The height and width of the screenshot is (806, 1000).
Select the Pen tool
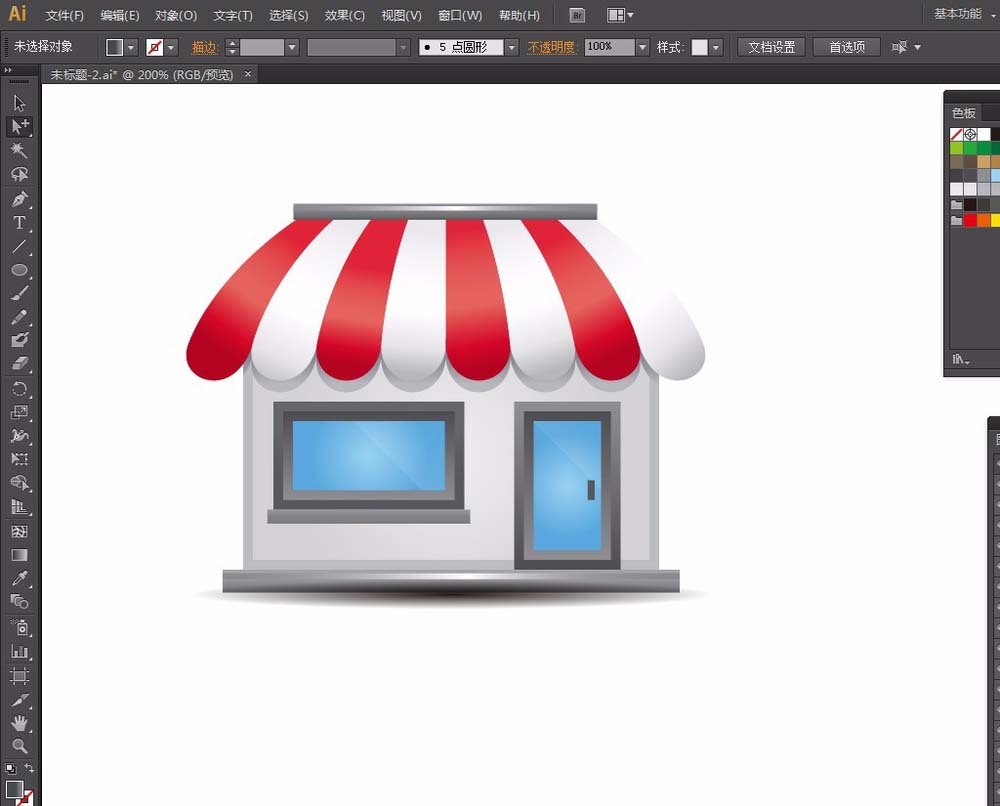(19, 199)
